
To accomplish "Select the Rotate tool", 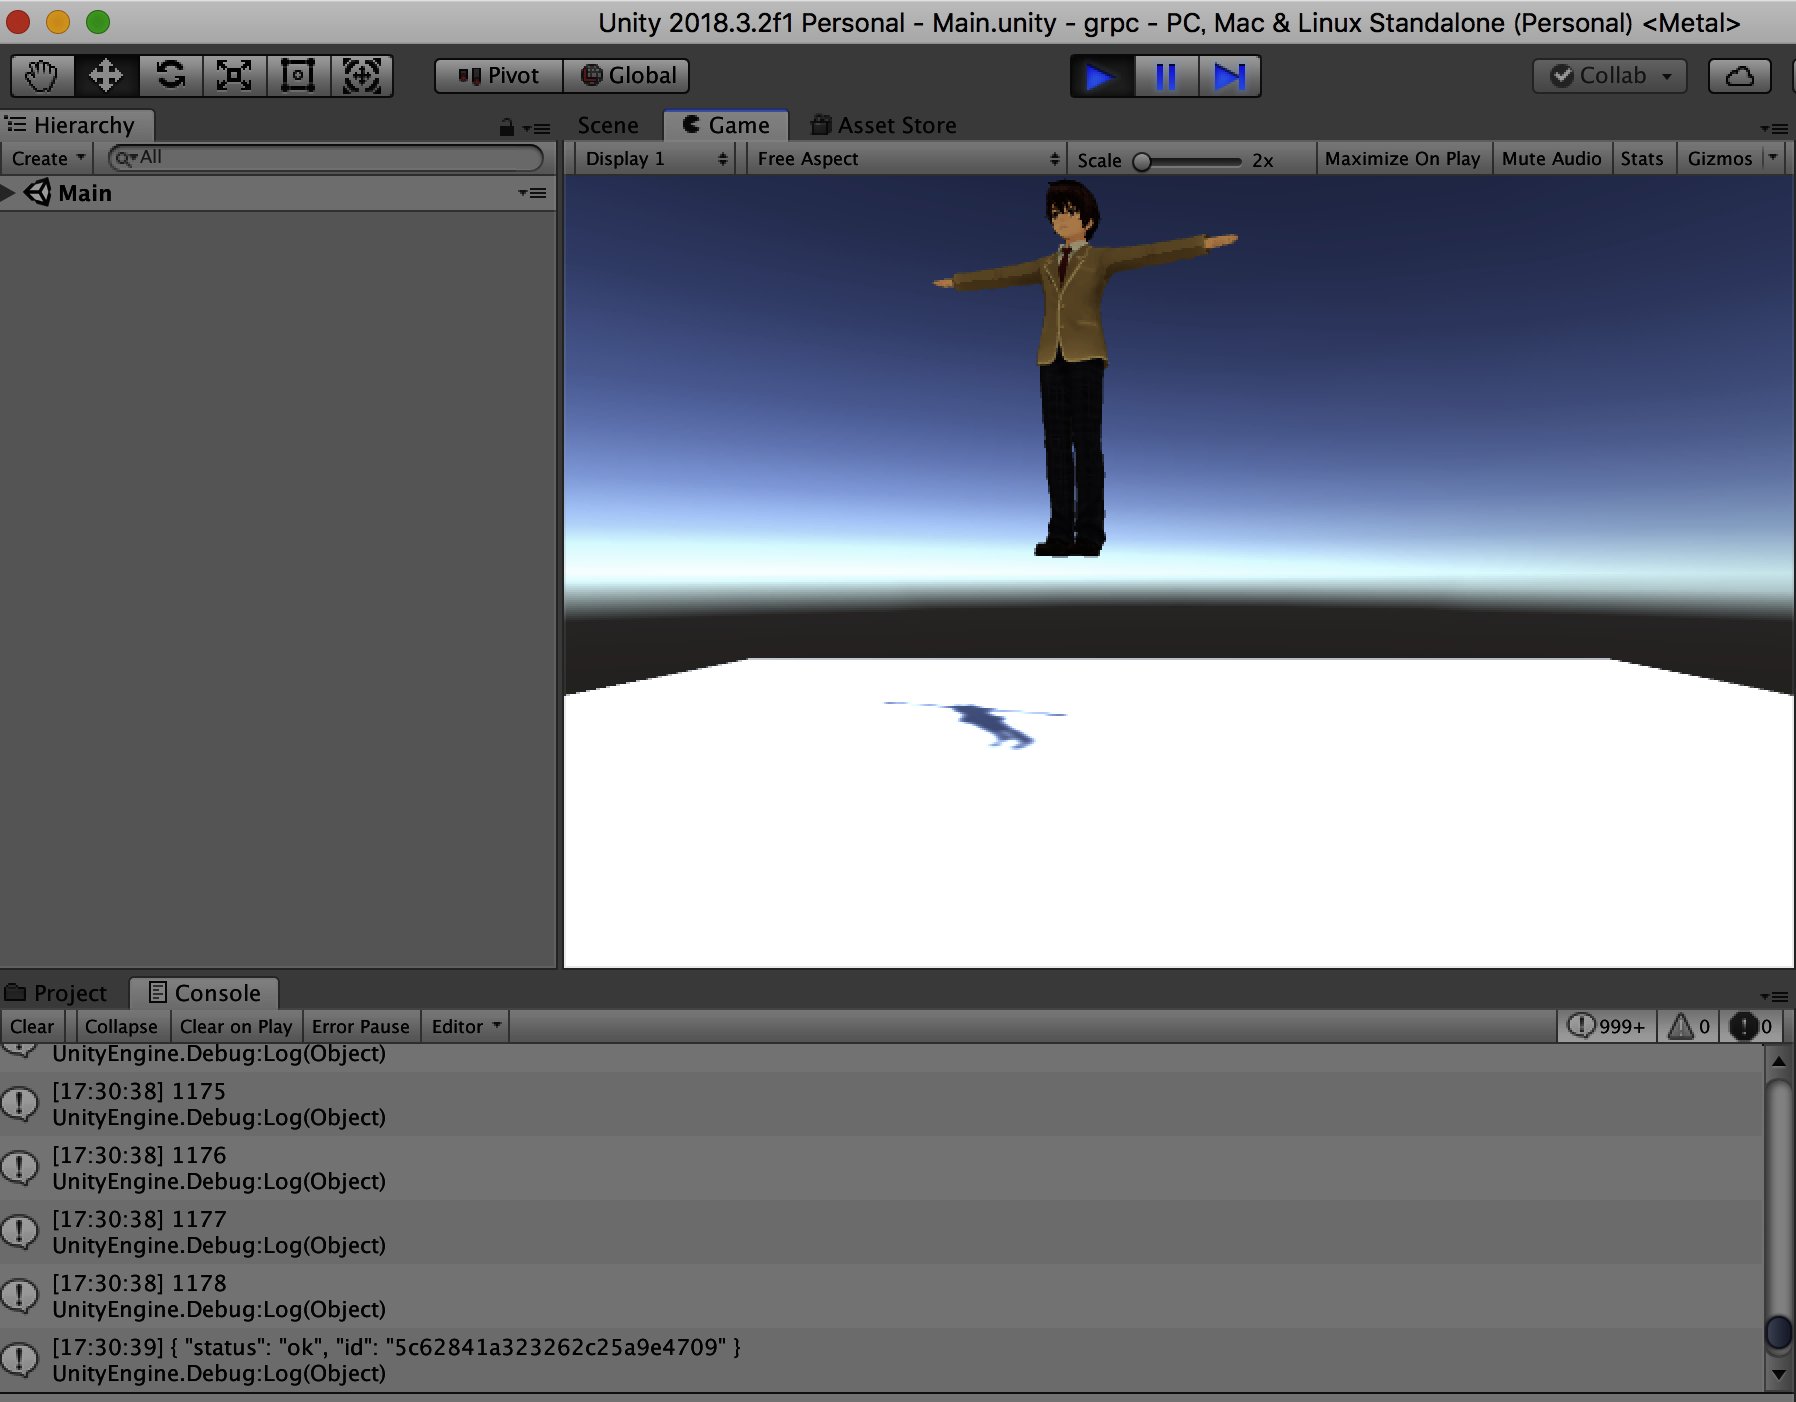I will [x=170, y=76].
